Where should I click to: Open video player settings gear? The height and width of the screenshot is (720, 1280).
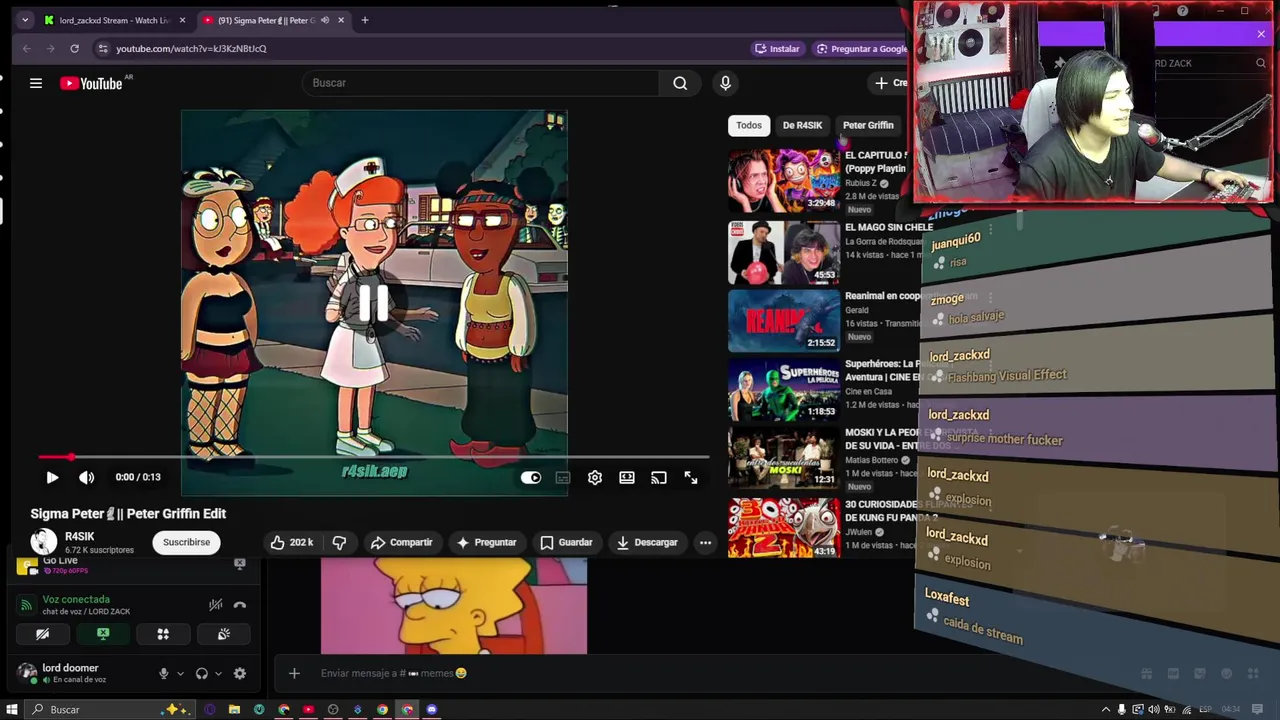[x=595, y=478]
